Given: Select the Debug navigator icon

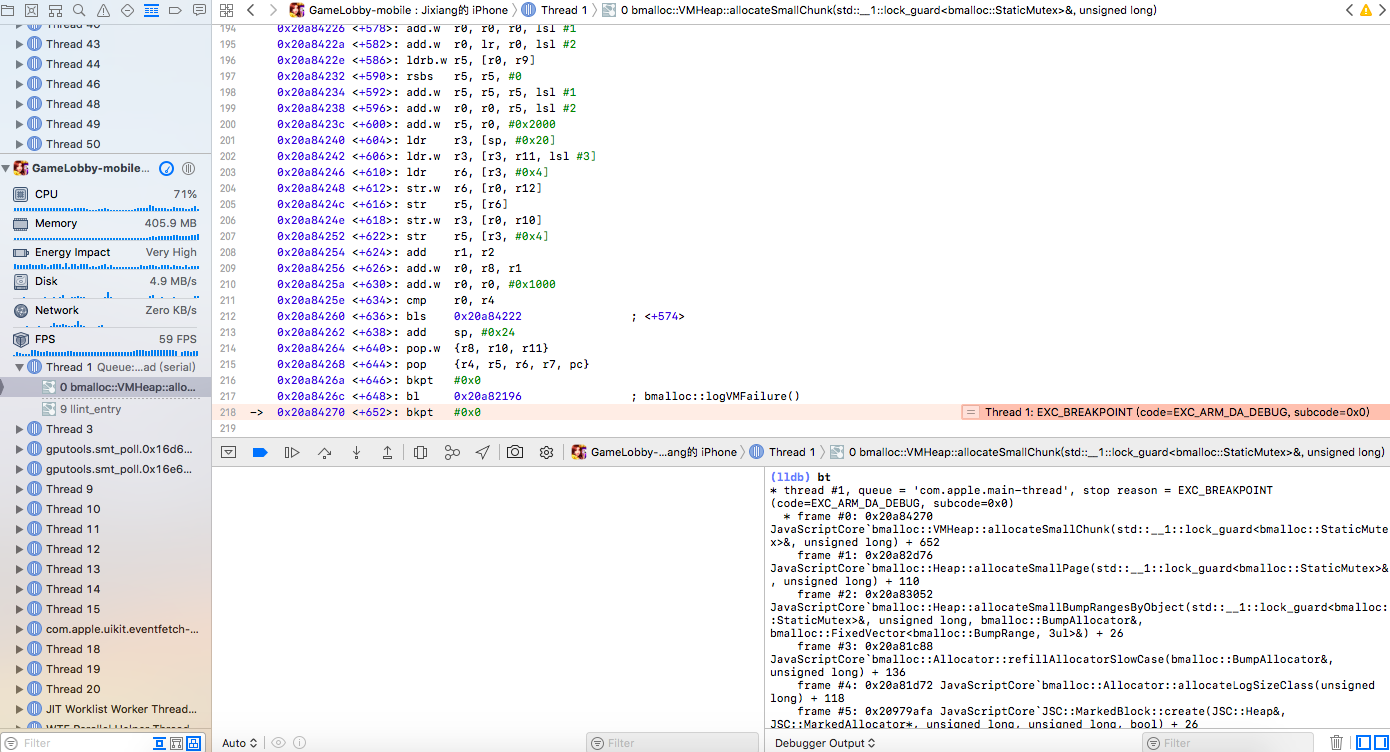Looking at the screenshot, I should 151,10.
